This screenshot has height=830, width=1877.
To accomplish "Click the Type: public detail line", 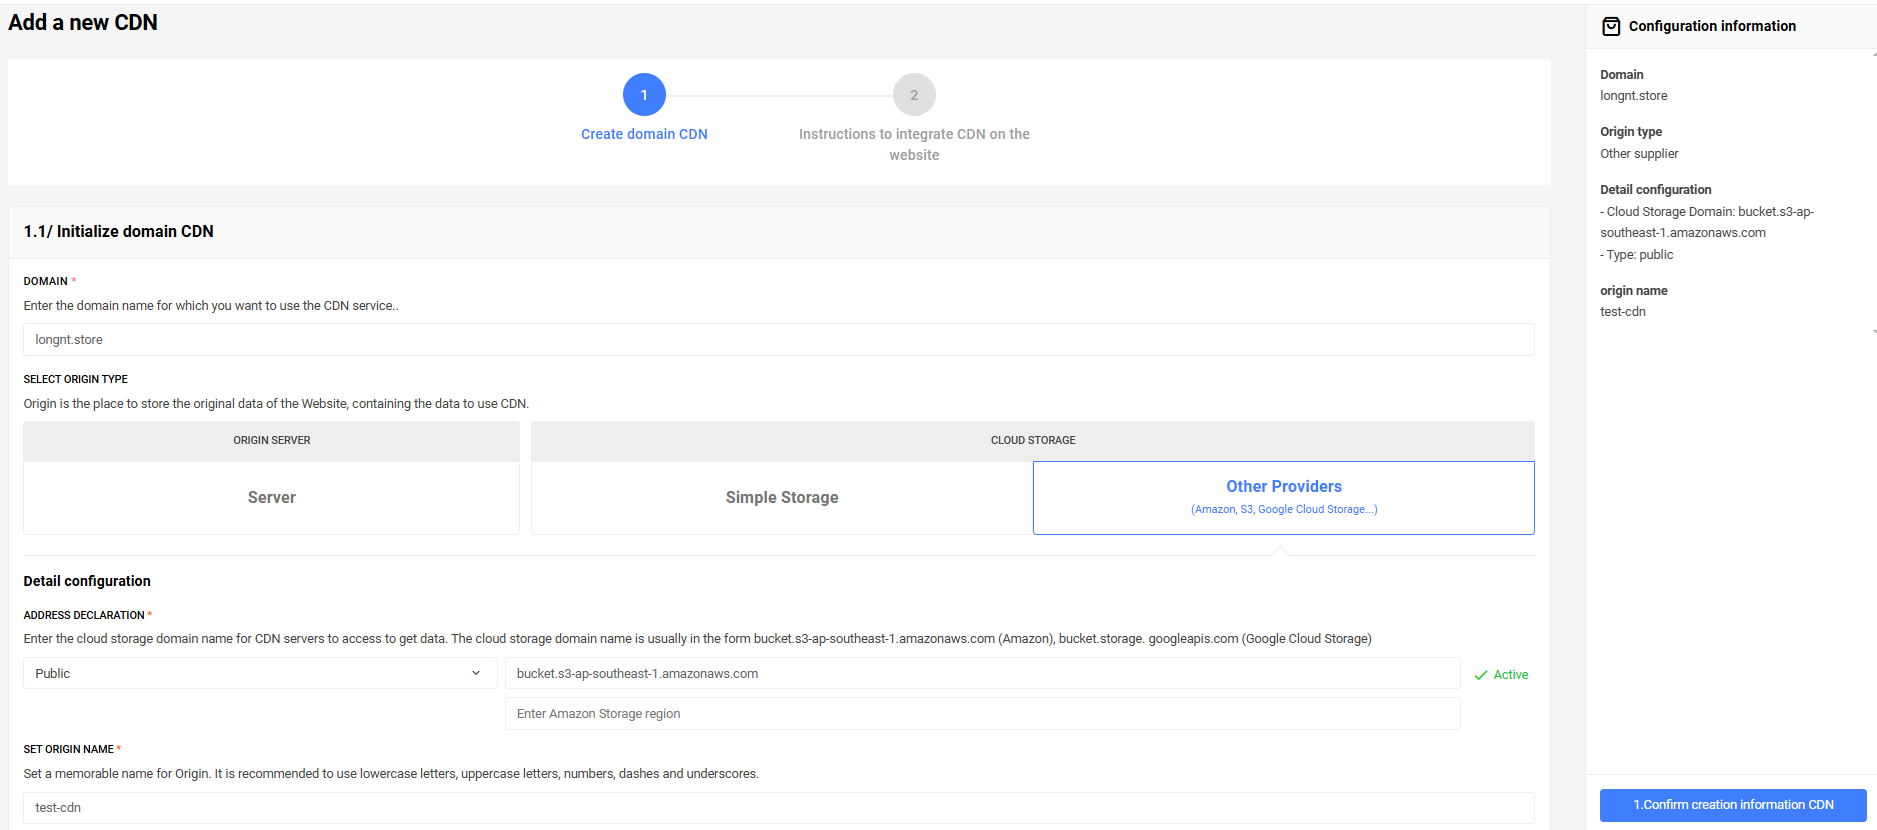I will click(1637, 255).
